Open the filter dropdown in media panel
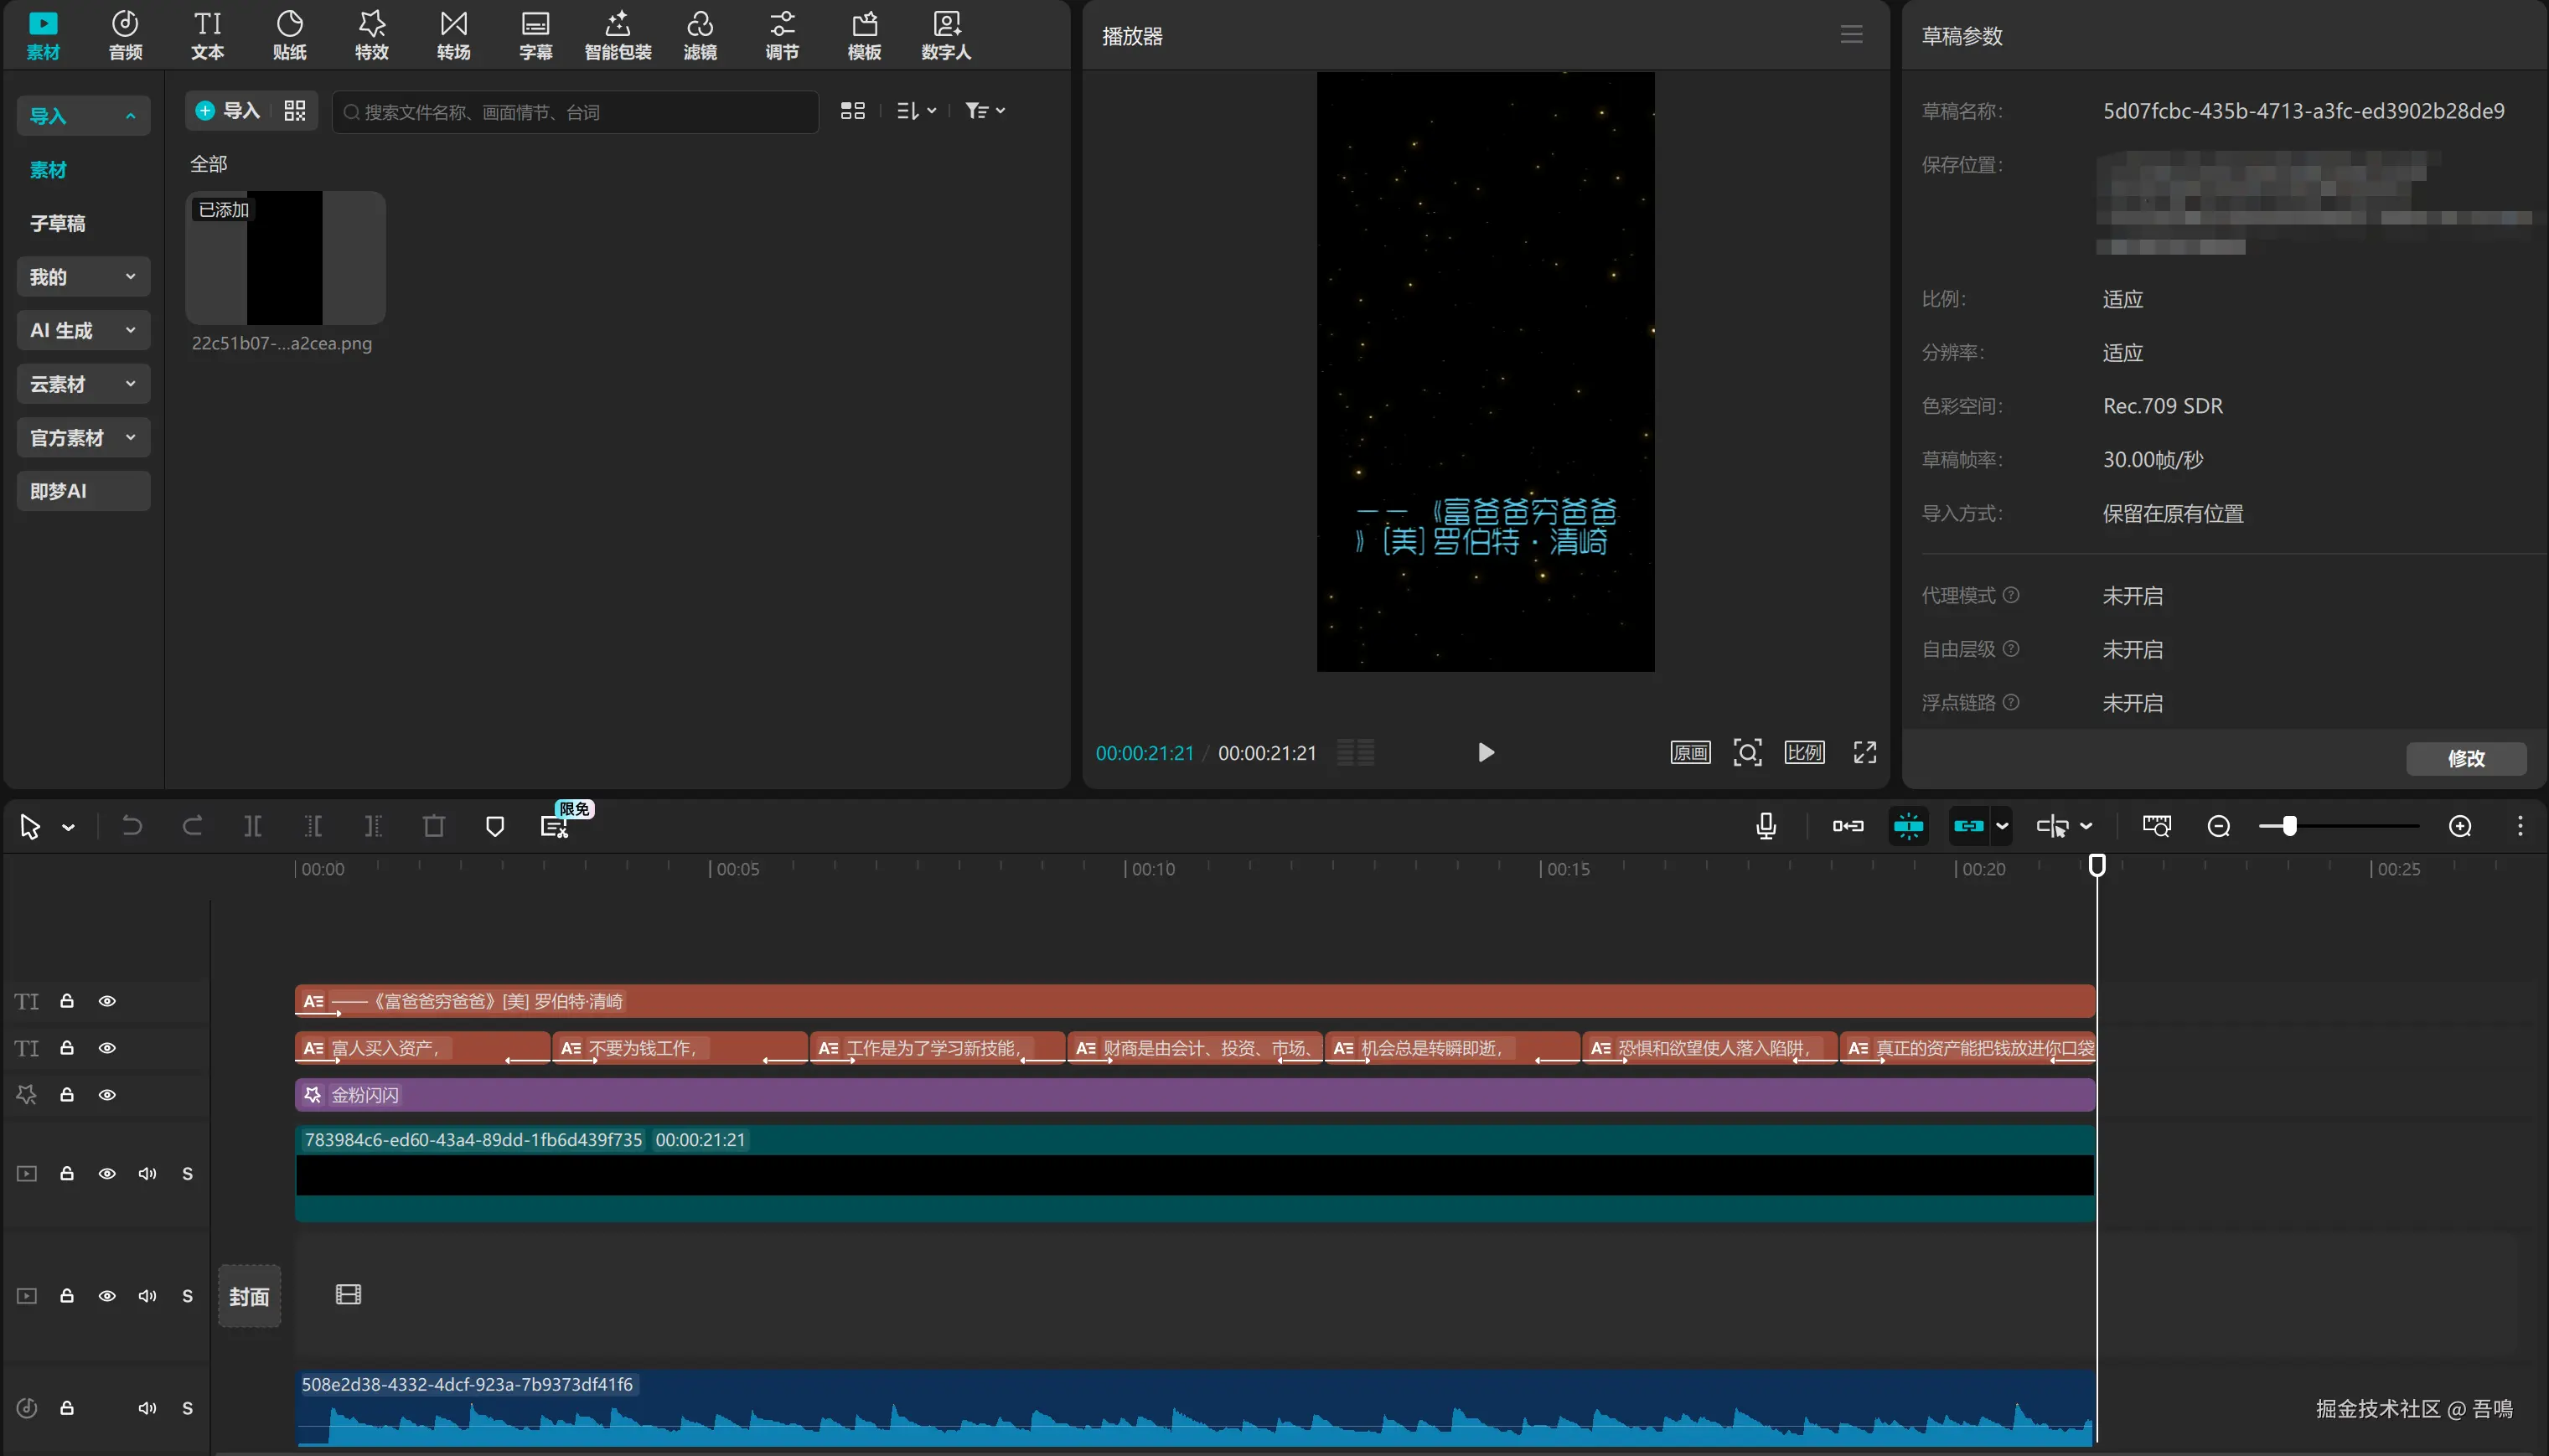 tap(985, 111)
